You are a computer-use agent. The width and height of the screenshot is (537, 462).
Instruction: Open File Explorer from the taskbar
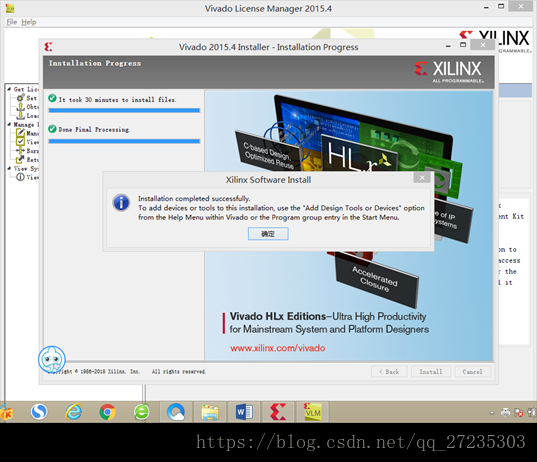coord(210,412)
